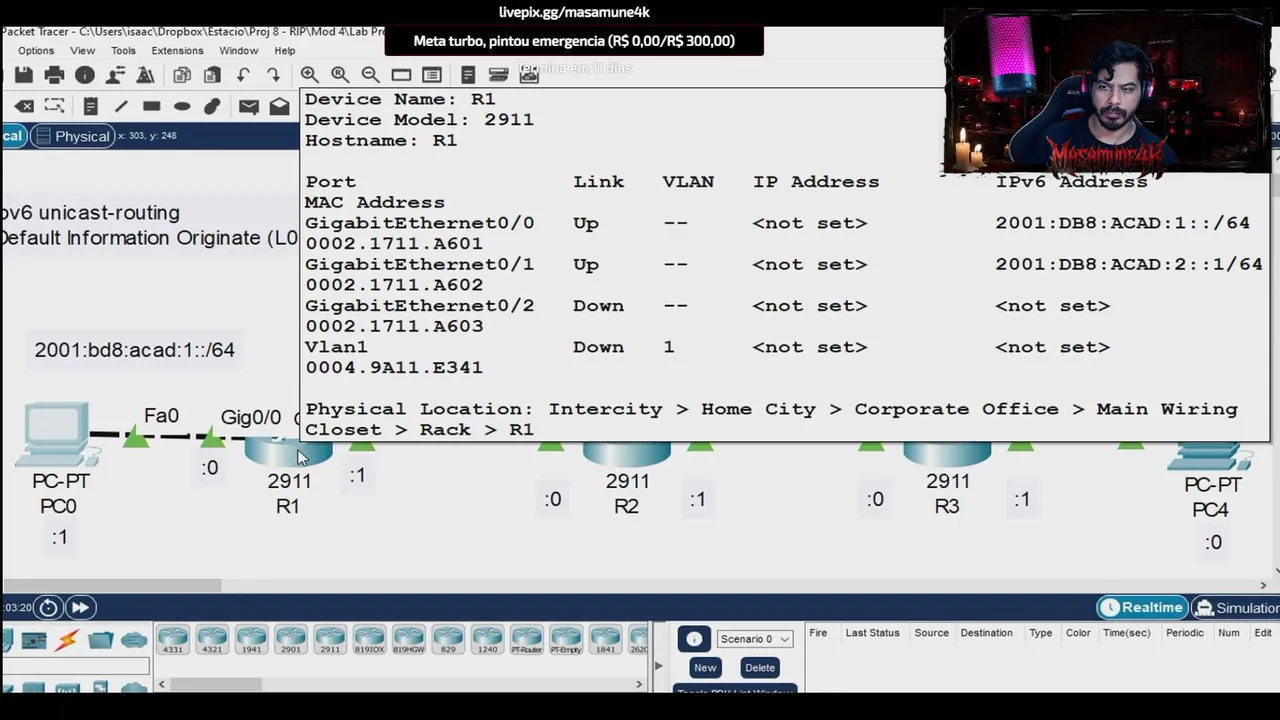This screenshot has width=1280, height=720.
Task: Open the Options menu
Action: (x=36, y=50)
